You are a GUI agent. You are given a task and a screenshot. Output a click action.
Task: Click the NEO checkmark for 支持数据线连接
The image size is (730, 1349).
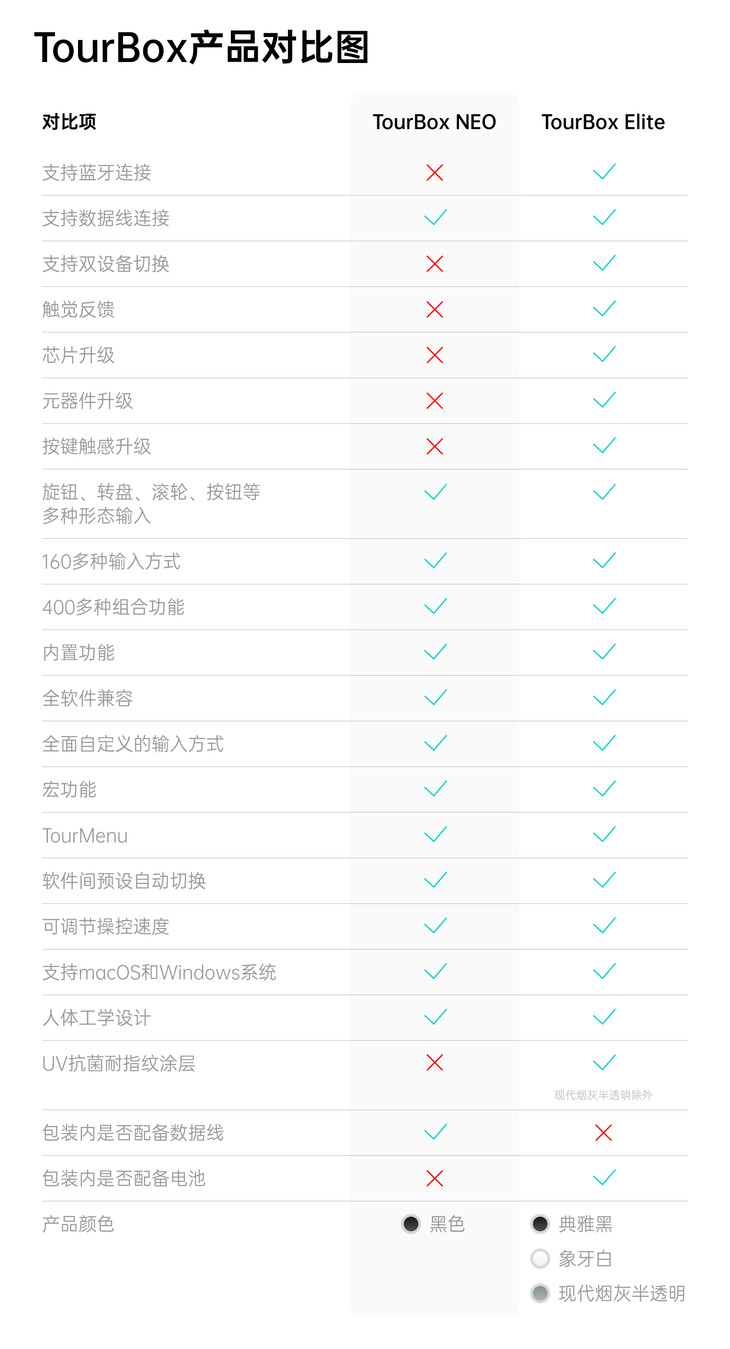434,218
